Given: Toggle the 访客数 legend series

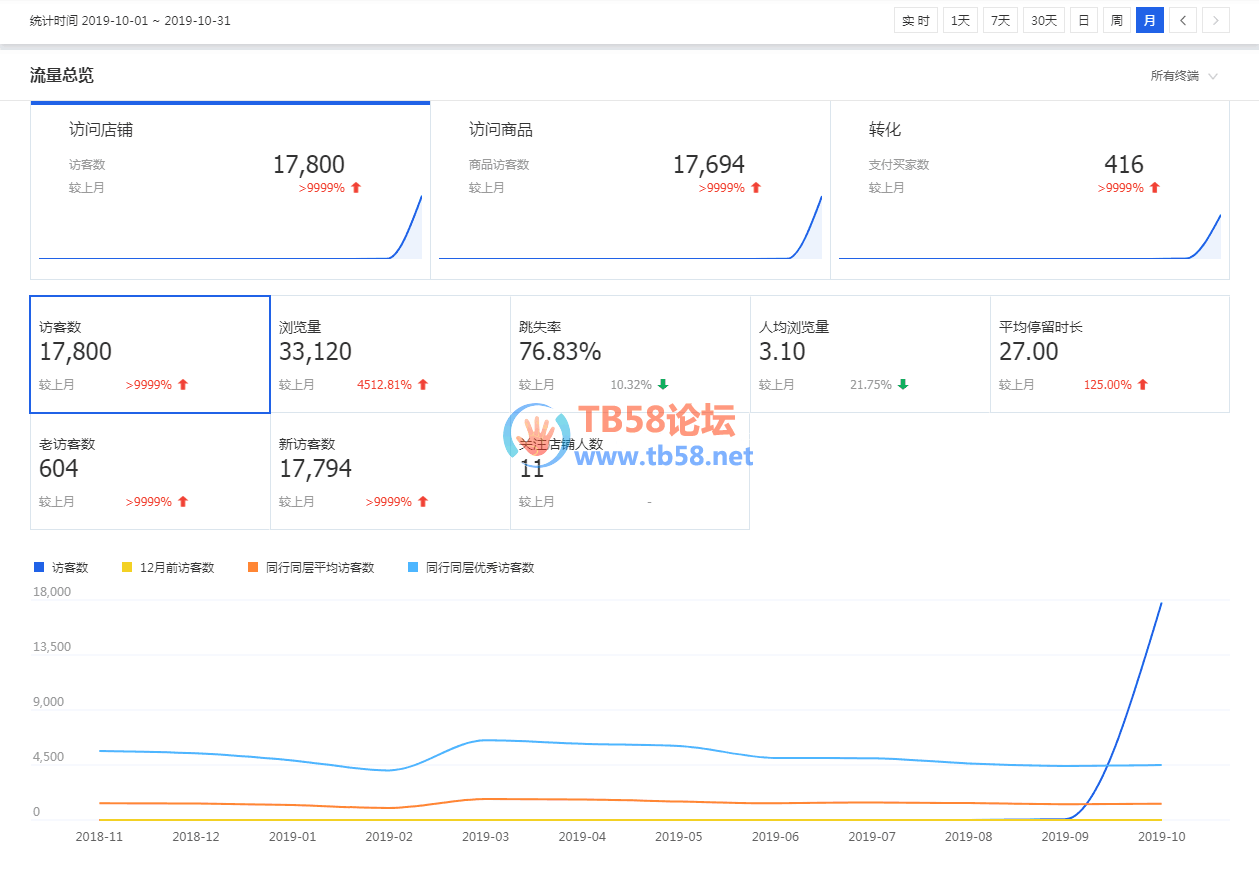Looking at the screenshot, I should pyautogui.click(x=62, y=567).
